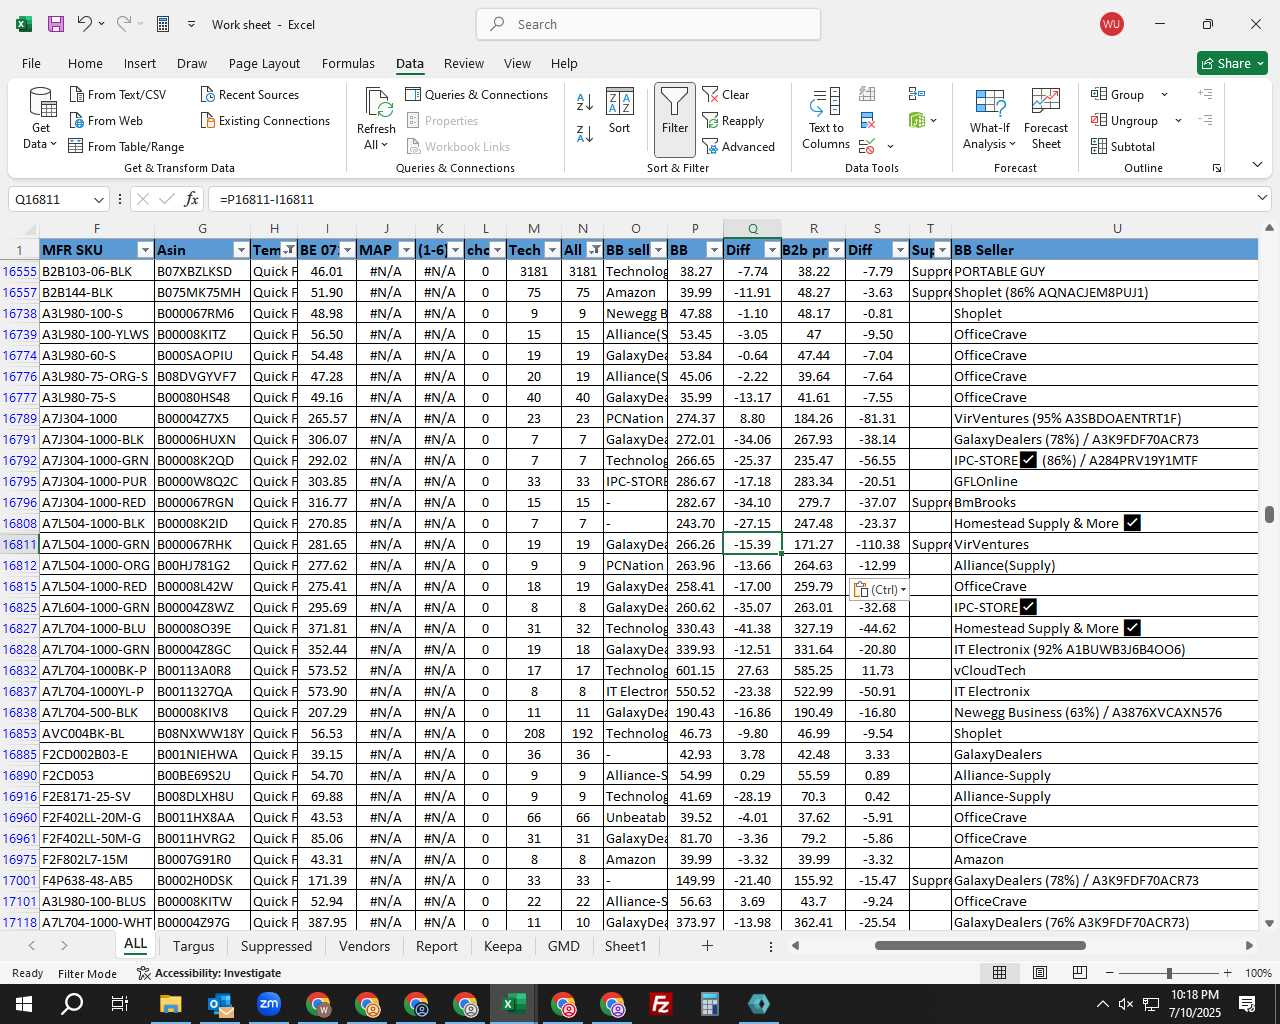Click Accessibility: Investigate in status bar
This screenshot has height=1024, width=1280.
point(208,973)
